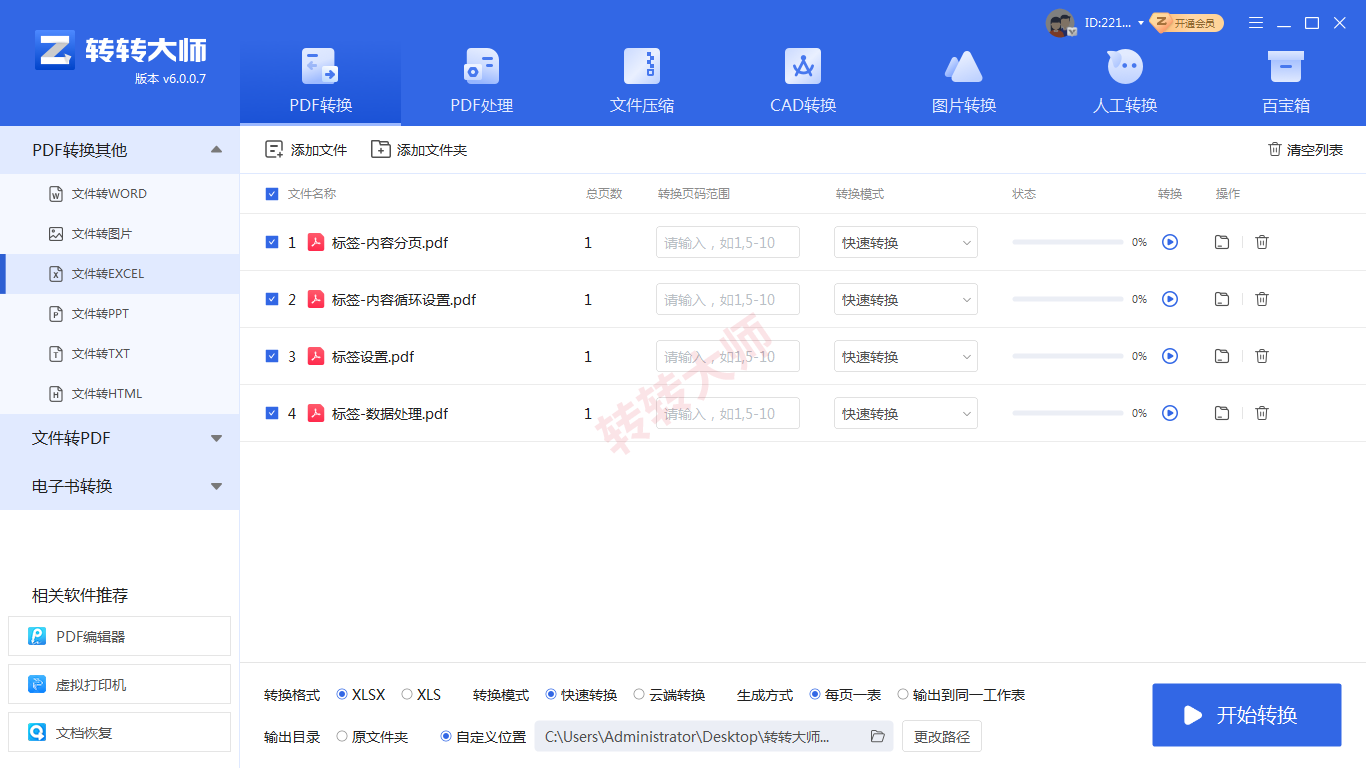This screenshot has width=1366, height=768.
Task: Start conversion for 标签-内容循环设置.pdf row
Action: (x=1170, y=299)
